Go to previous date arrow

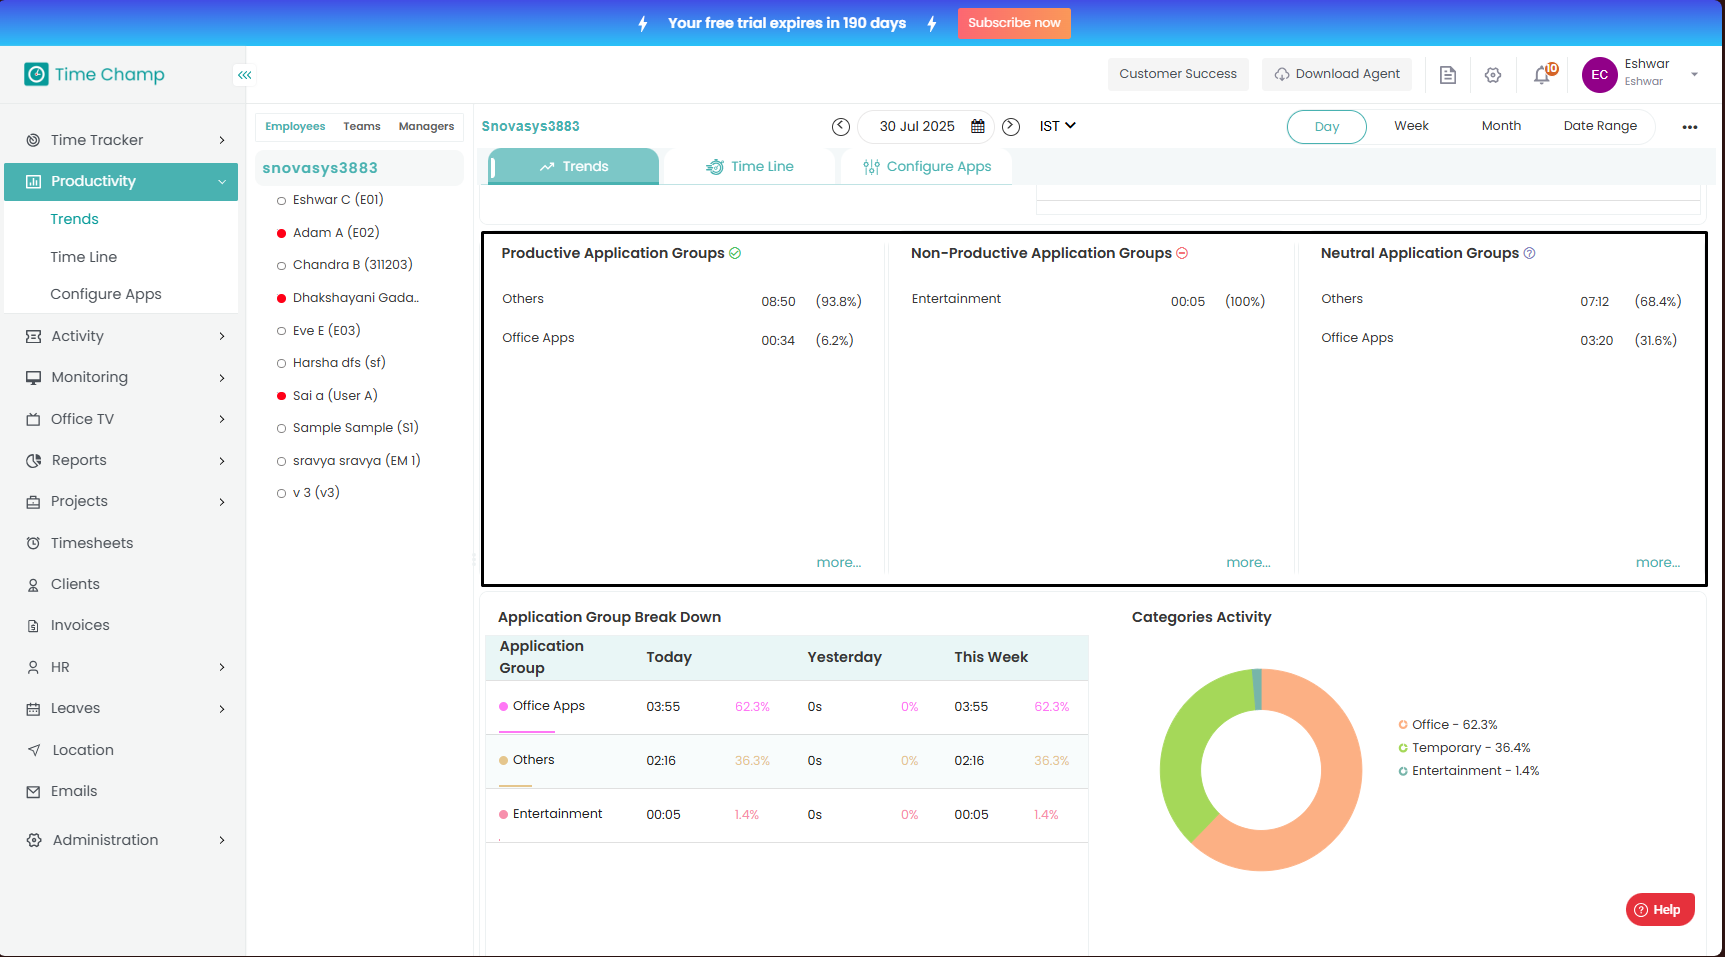tap(841, 126)
